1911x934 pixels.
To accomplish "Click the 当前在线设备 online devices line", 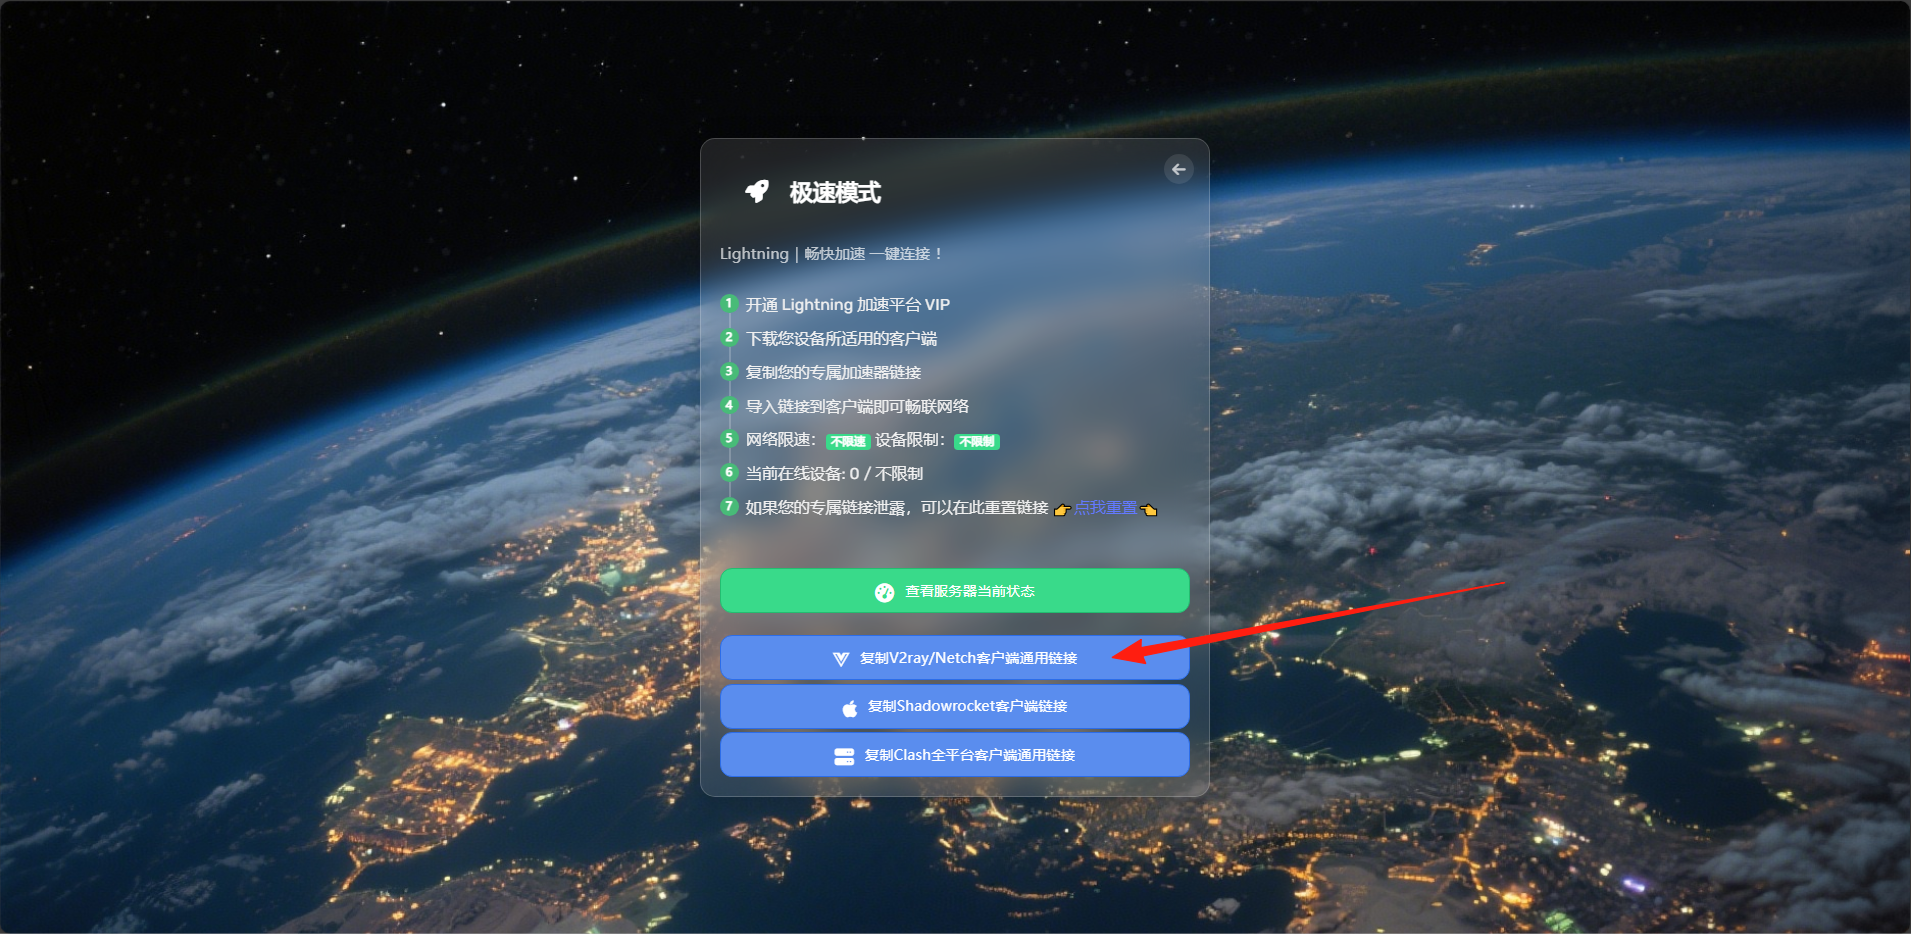I will pos(834,473).
